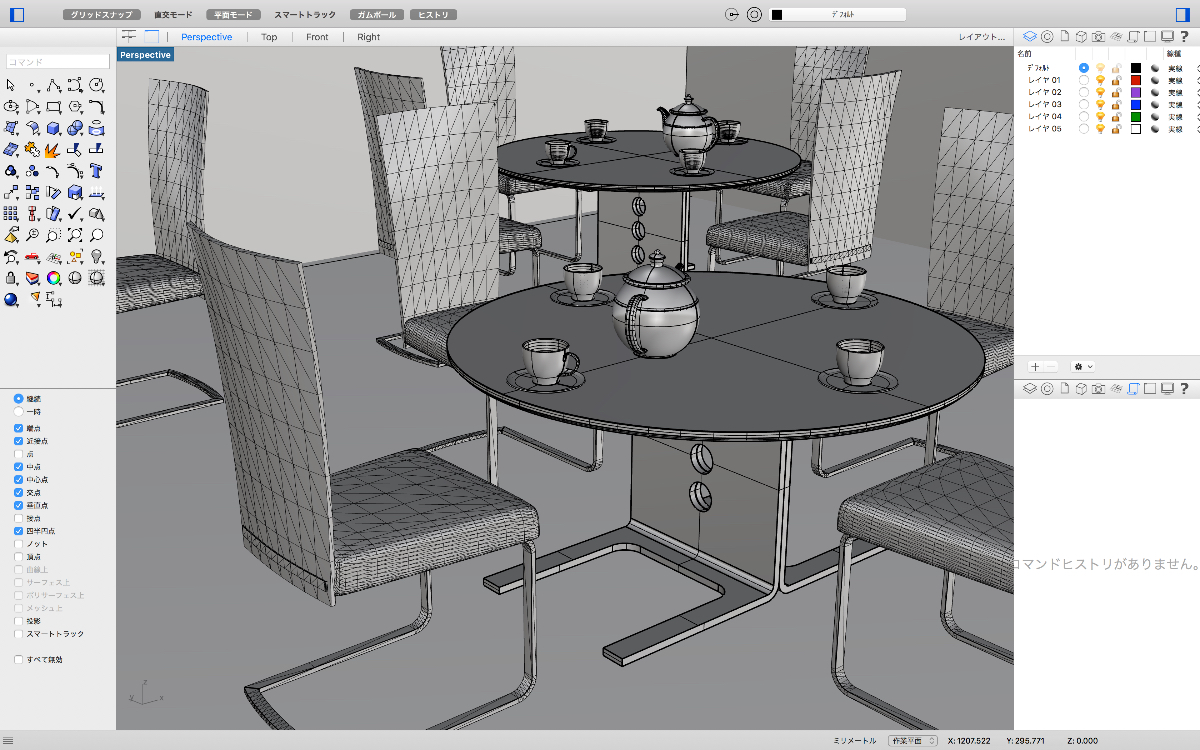
Task: Select the 一時 radio button
Action: point(18,411)
